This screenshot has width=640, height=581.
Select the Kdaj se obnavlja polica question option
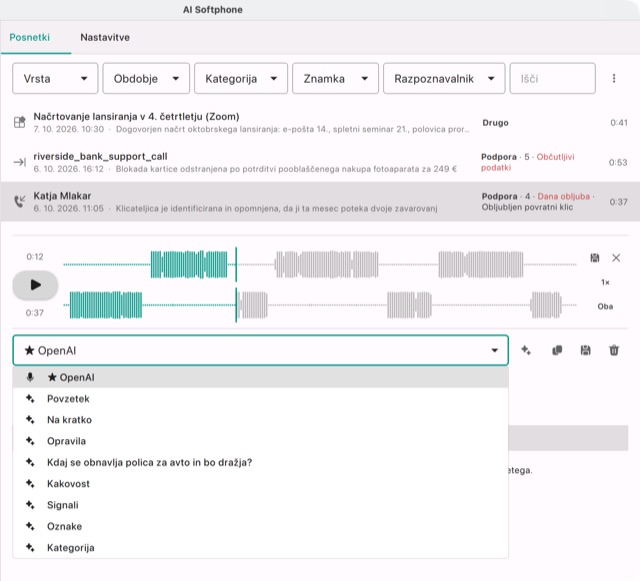[260, 462]
